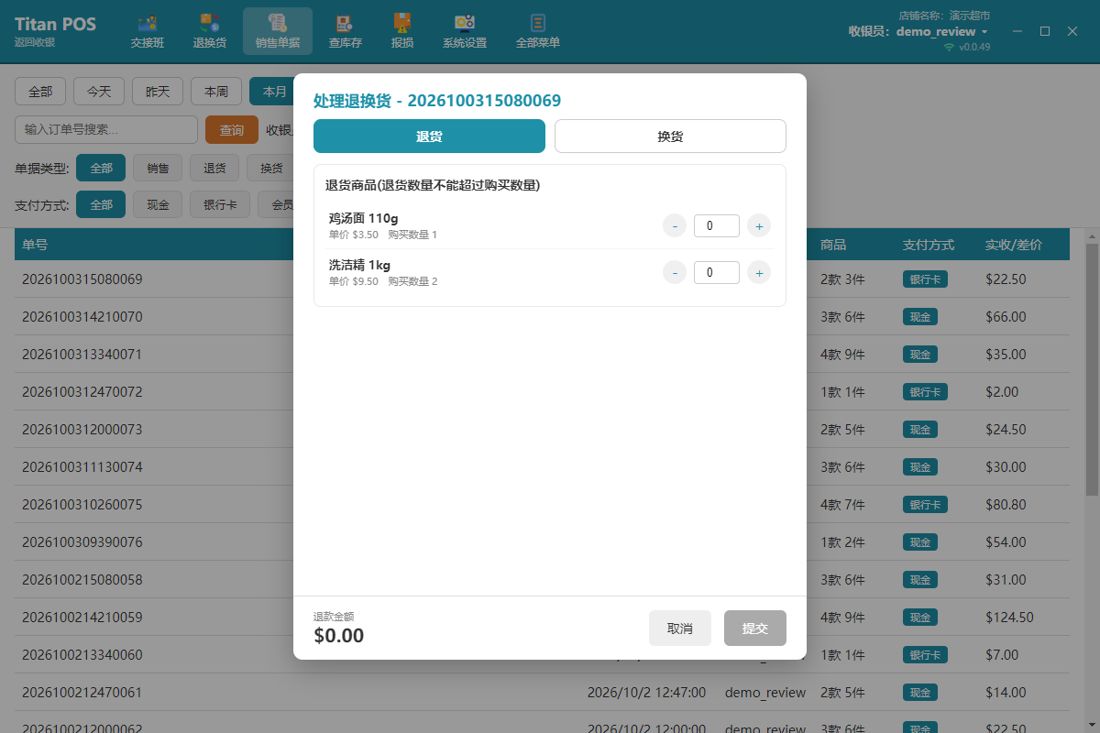This screenshot has width=1100, height=733.
Task: Open the 退换货 returns toolbar icon
Action: (210, 32)
